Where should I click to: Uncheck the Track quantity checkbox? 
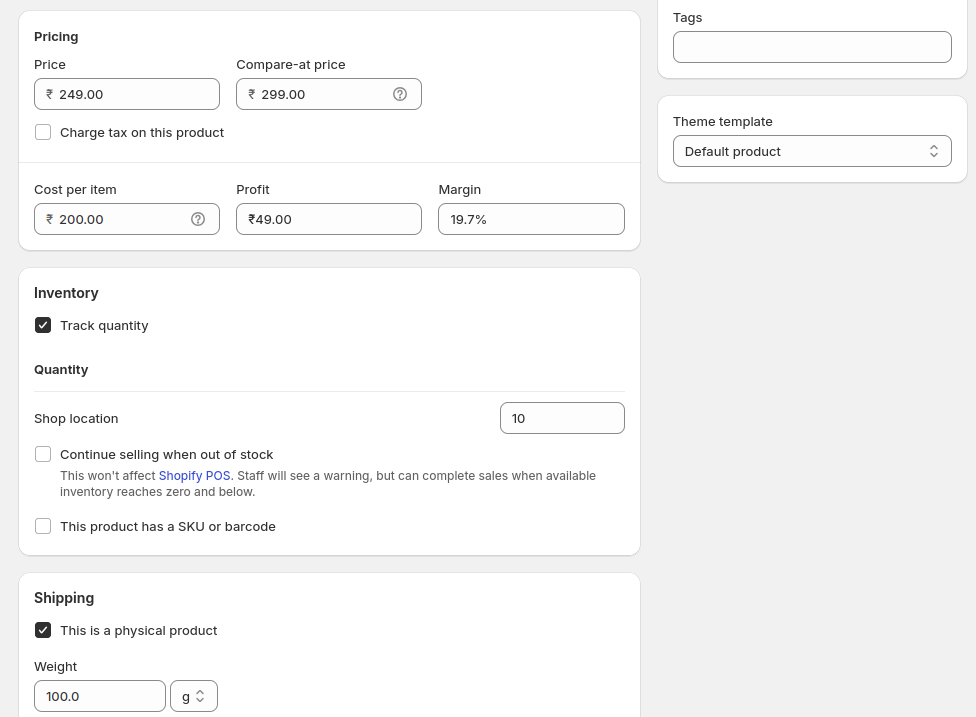[x=43, y=325]
